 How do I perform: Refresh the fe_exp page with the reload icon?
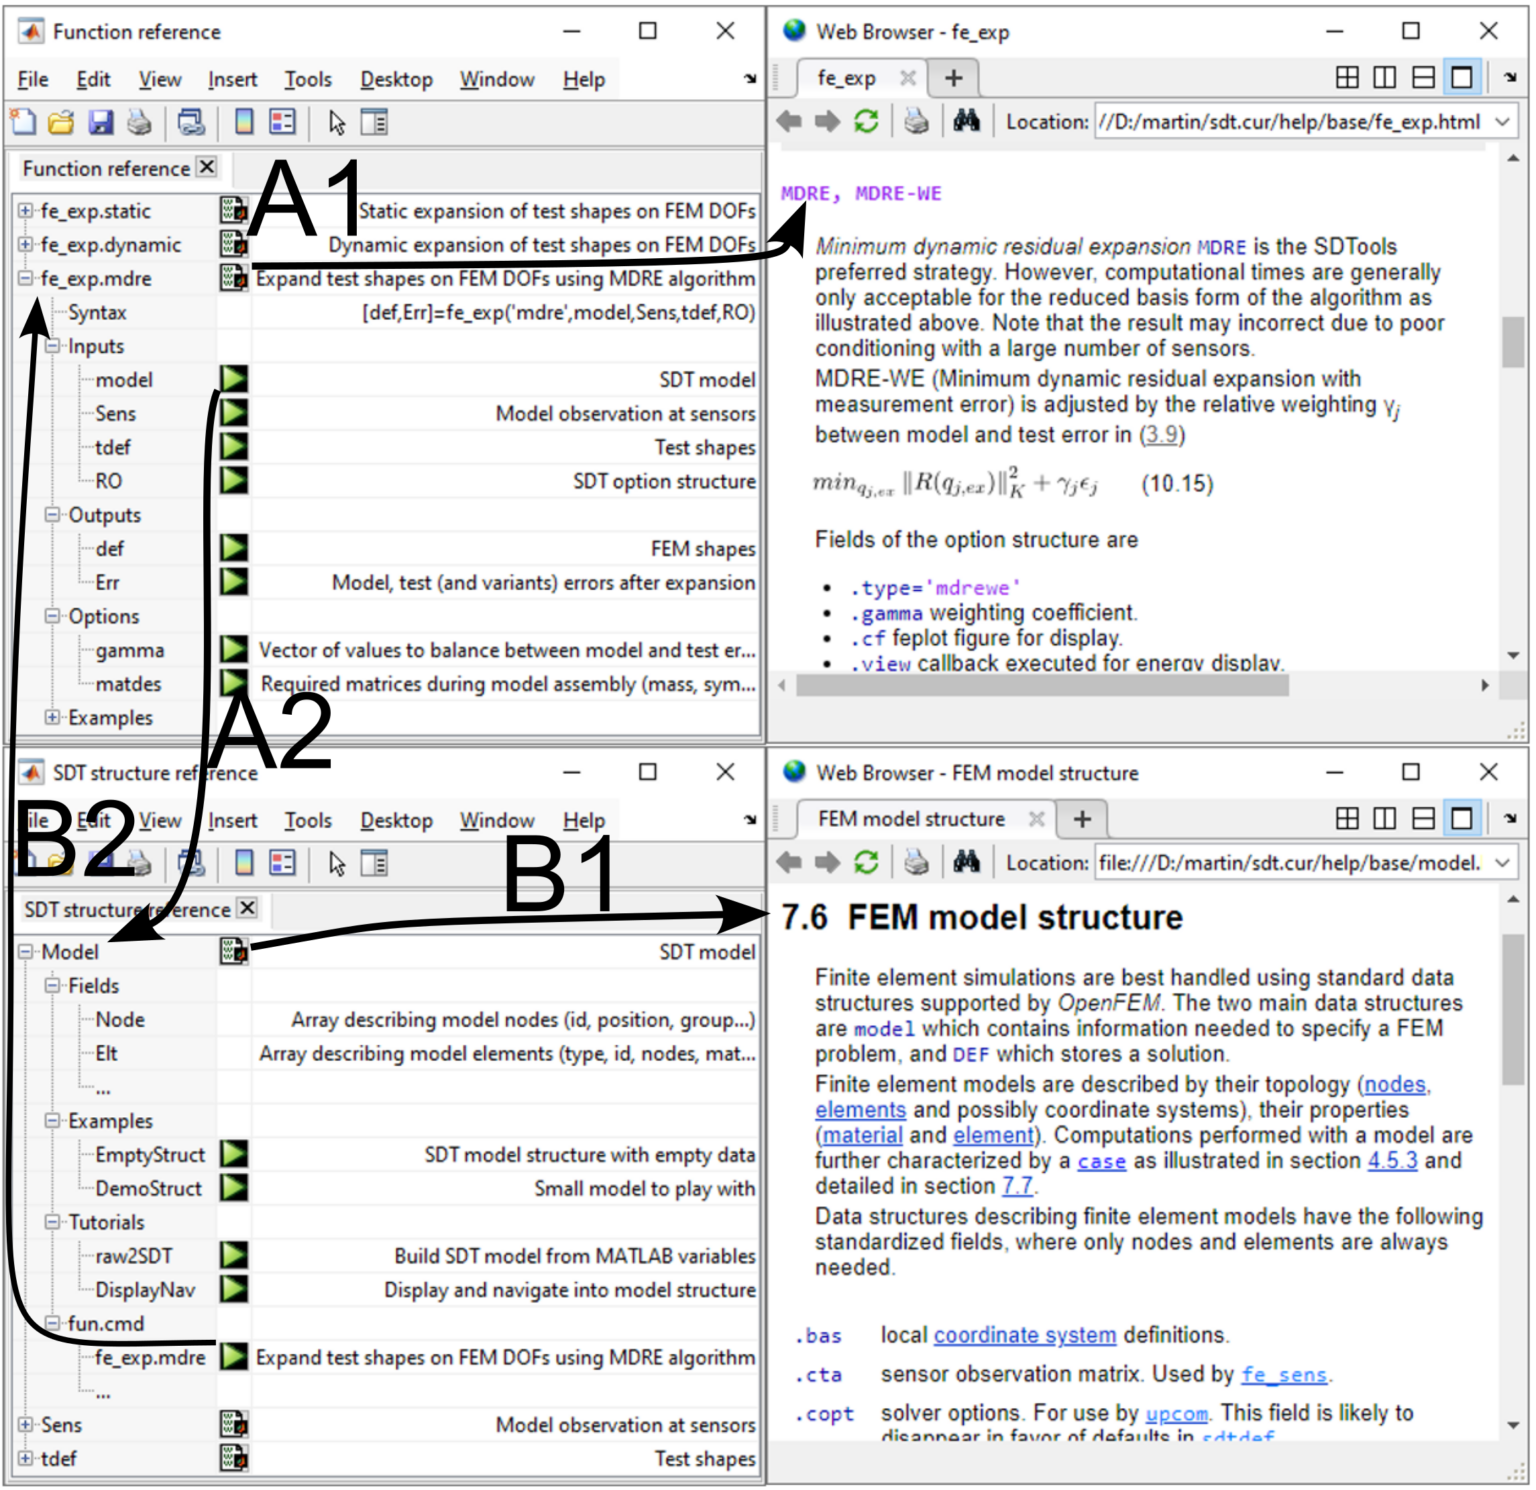pos(864,122)
